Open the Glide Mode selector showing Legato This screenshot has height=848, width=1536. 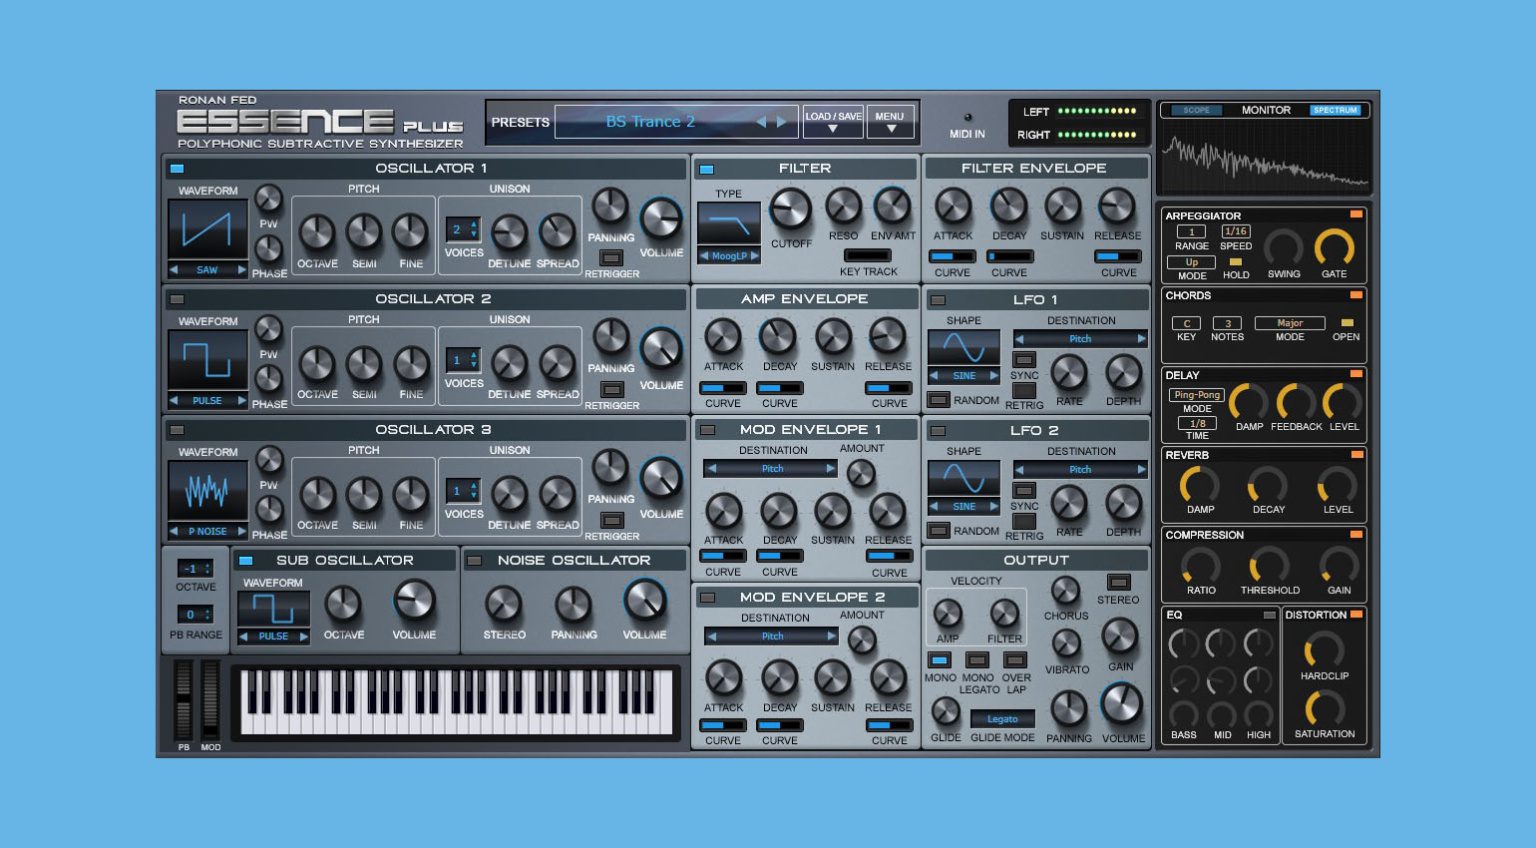[1003, 719]
